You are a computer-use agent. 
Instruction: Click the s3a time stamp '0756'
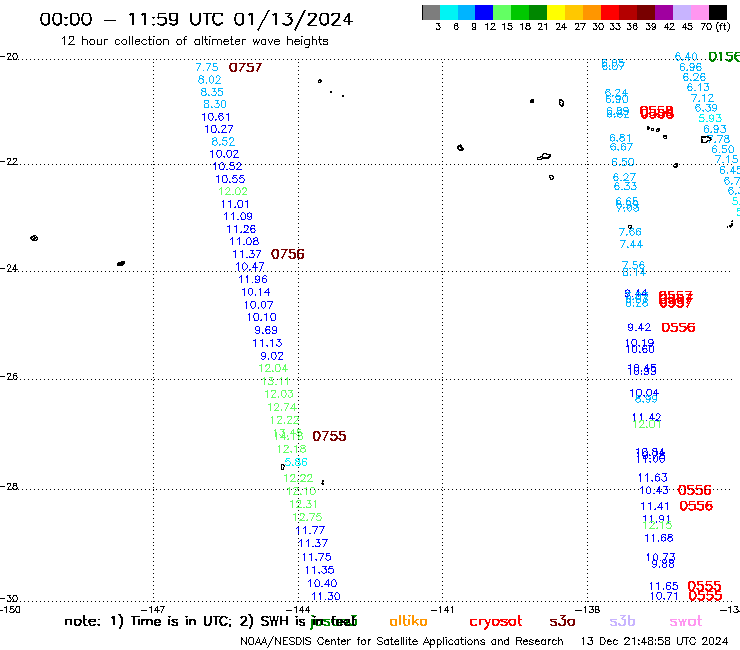[287, 254]
